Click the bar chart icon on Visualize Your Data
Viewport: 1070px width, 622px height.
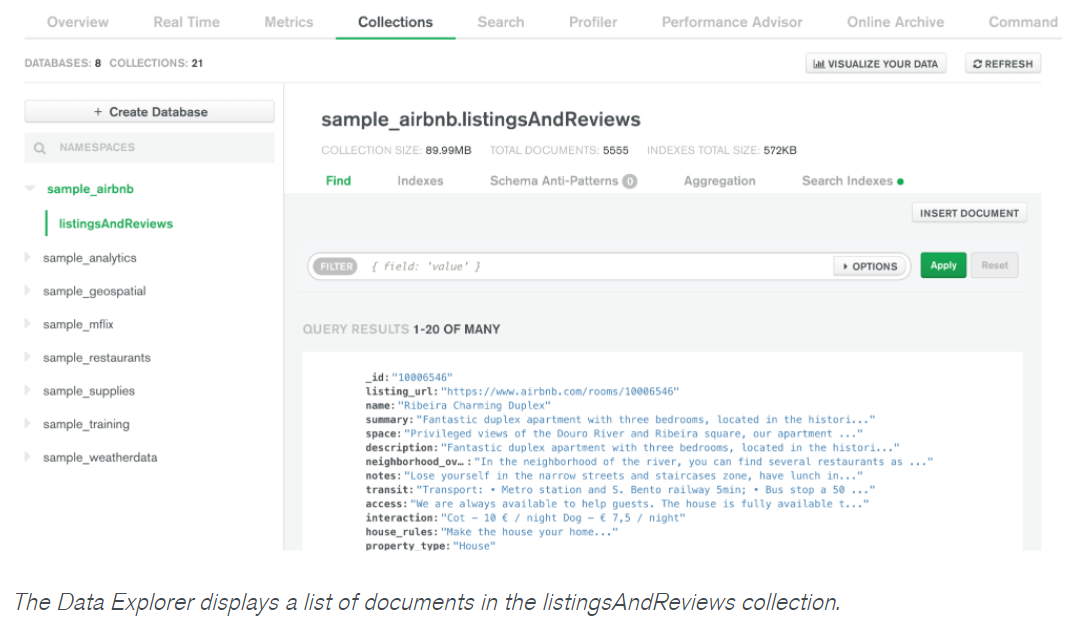click(x=818, y=63)
